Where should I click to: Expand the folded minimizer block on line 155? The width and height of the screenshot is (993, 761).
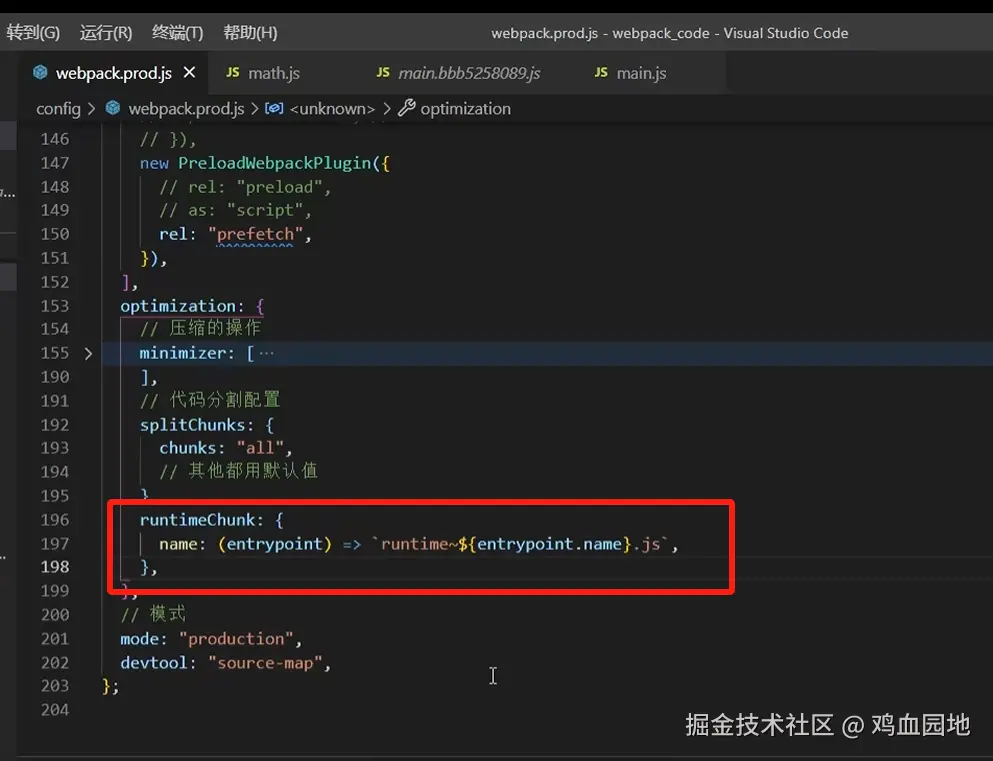point(88,354)
